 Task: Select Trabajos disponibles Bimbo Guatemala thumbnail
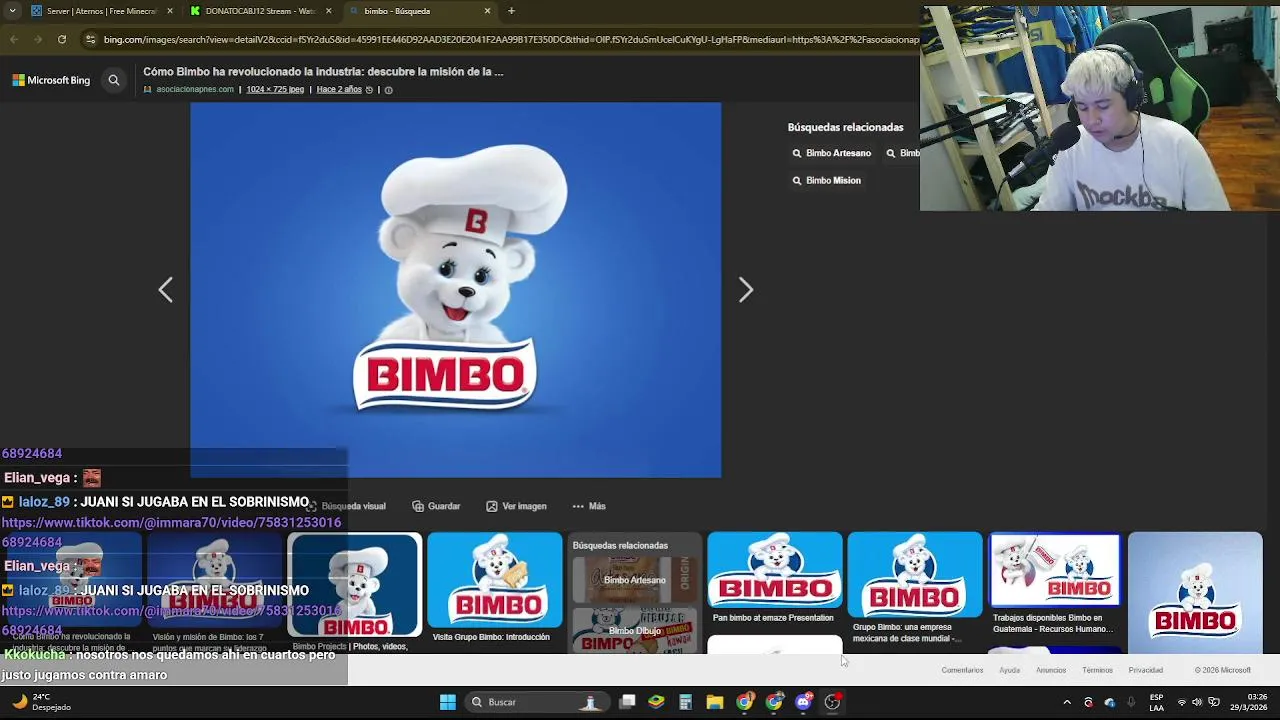[x=1055, y=570]
